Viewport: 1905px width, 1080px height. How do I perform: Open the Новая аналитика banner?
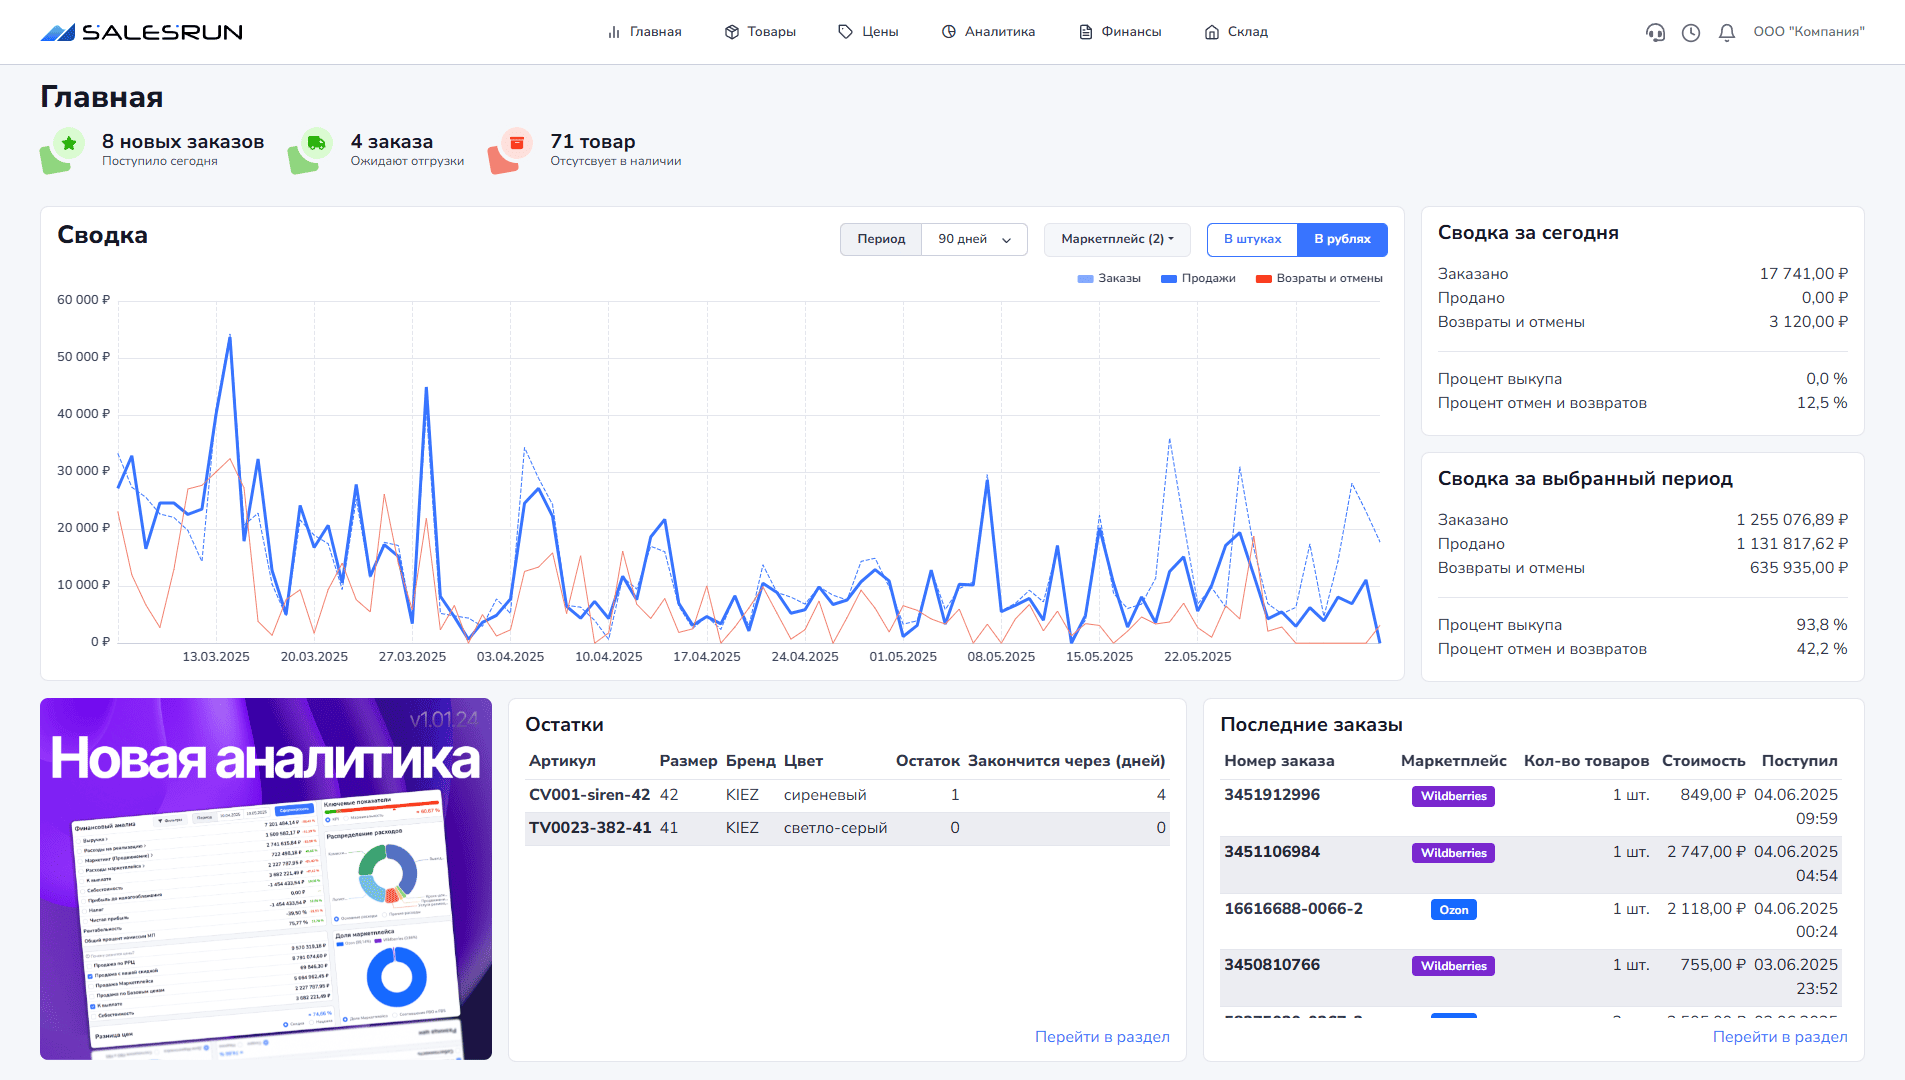point(266,878)
